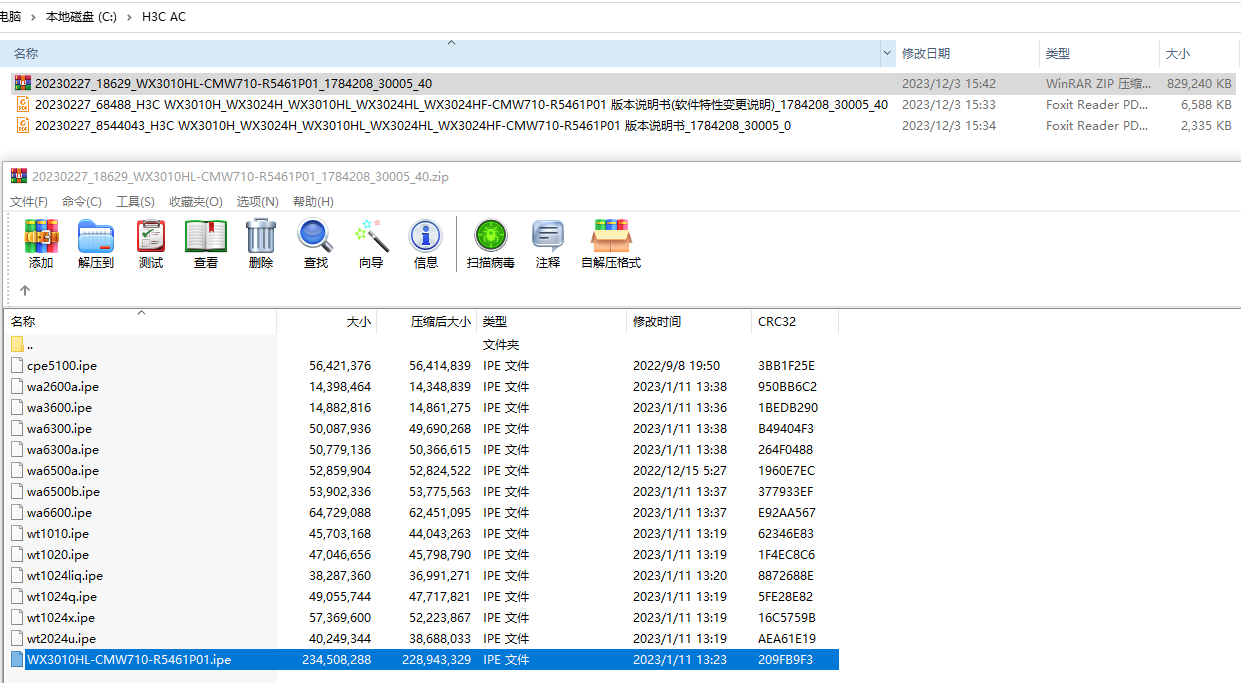
Task: Open the 查看 (View) toolbar icon
Action: point(206,243)
